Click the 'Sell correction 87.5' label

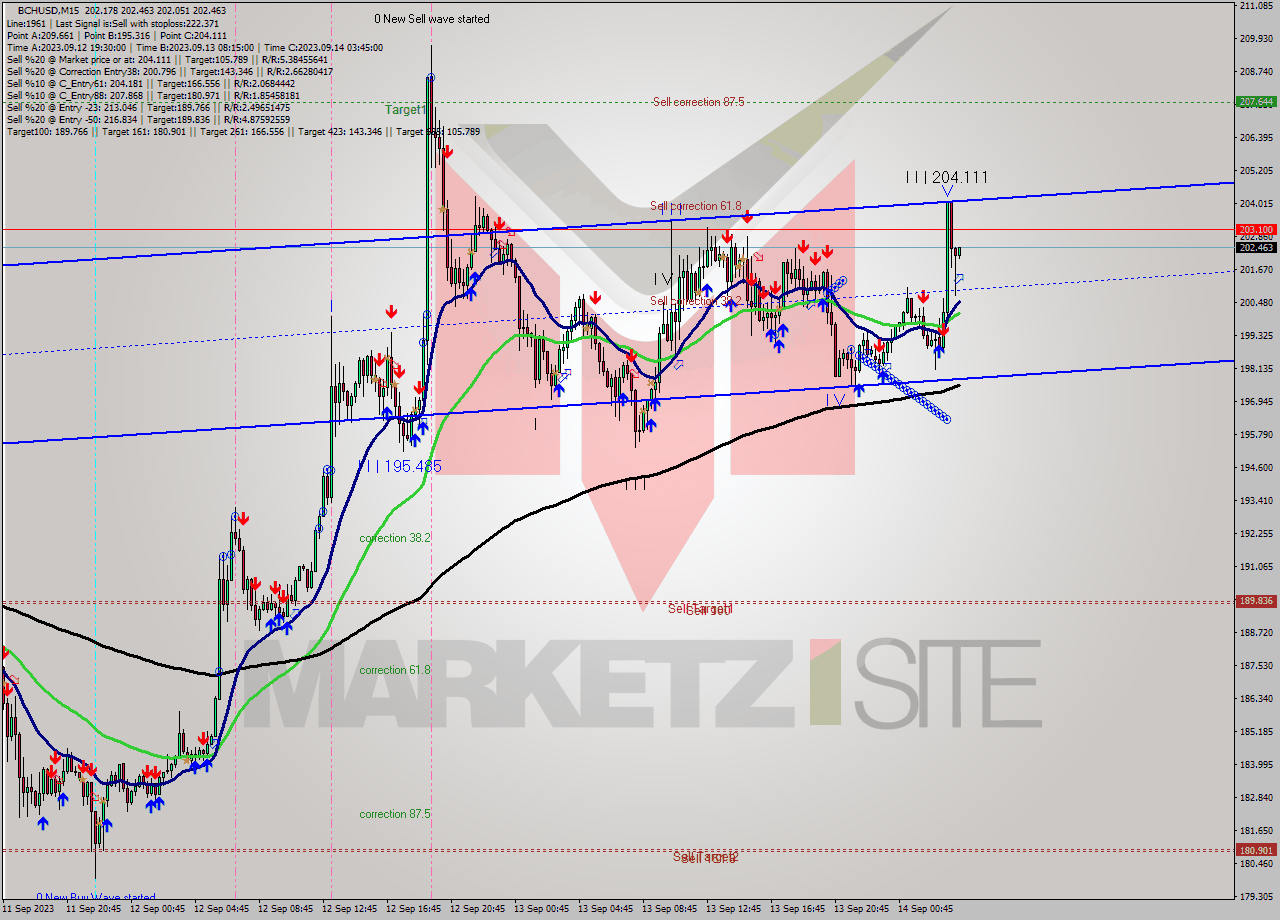tap(698, 102)
